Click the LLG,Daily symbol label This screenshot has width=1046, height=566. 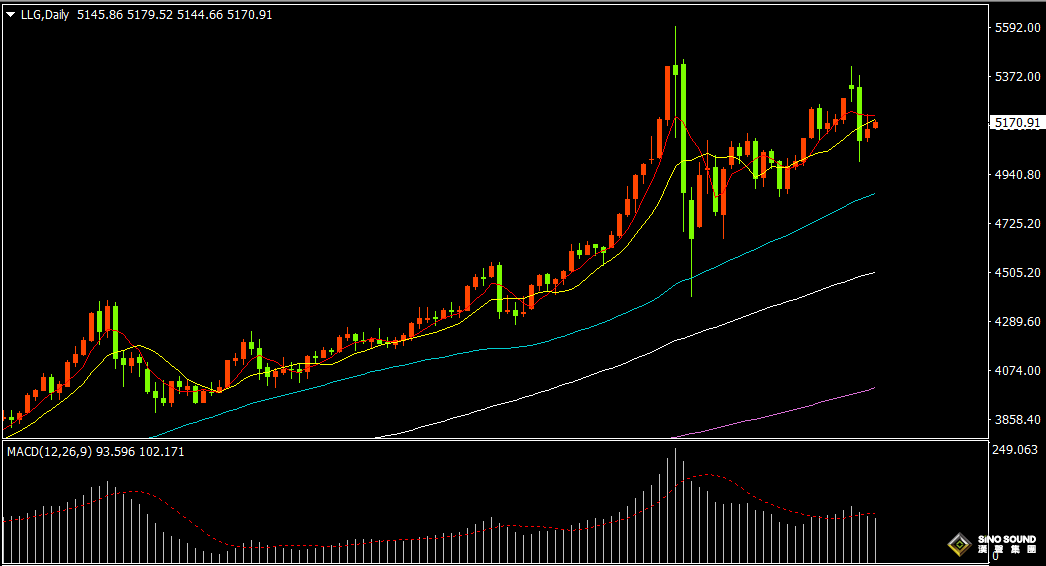click(44, 15)
